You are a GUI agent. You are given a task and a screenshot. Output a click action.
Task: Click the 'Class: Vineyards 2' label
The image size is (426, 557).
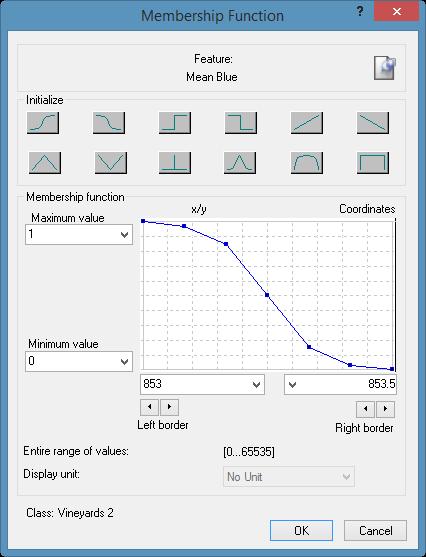[x=70, y=513]
